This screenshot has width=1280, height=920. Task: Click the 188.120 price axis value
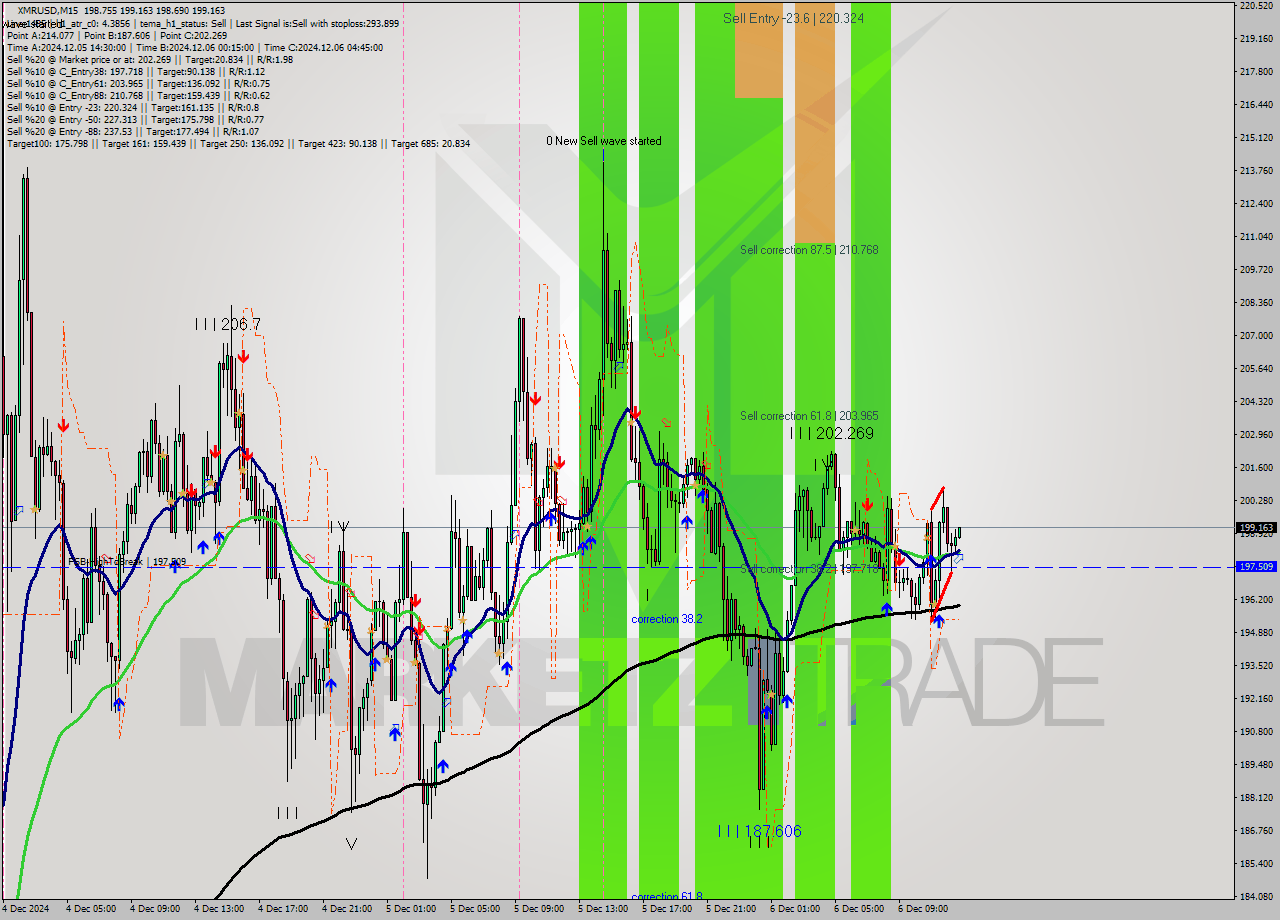coord(1256,797)
